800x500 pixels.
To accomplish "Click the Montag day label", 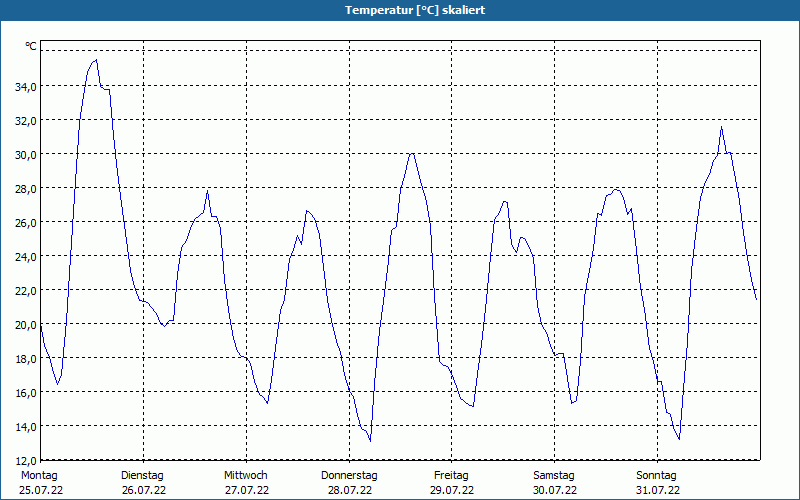I will tap(39, 476).
